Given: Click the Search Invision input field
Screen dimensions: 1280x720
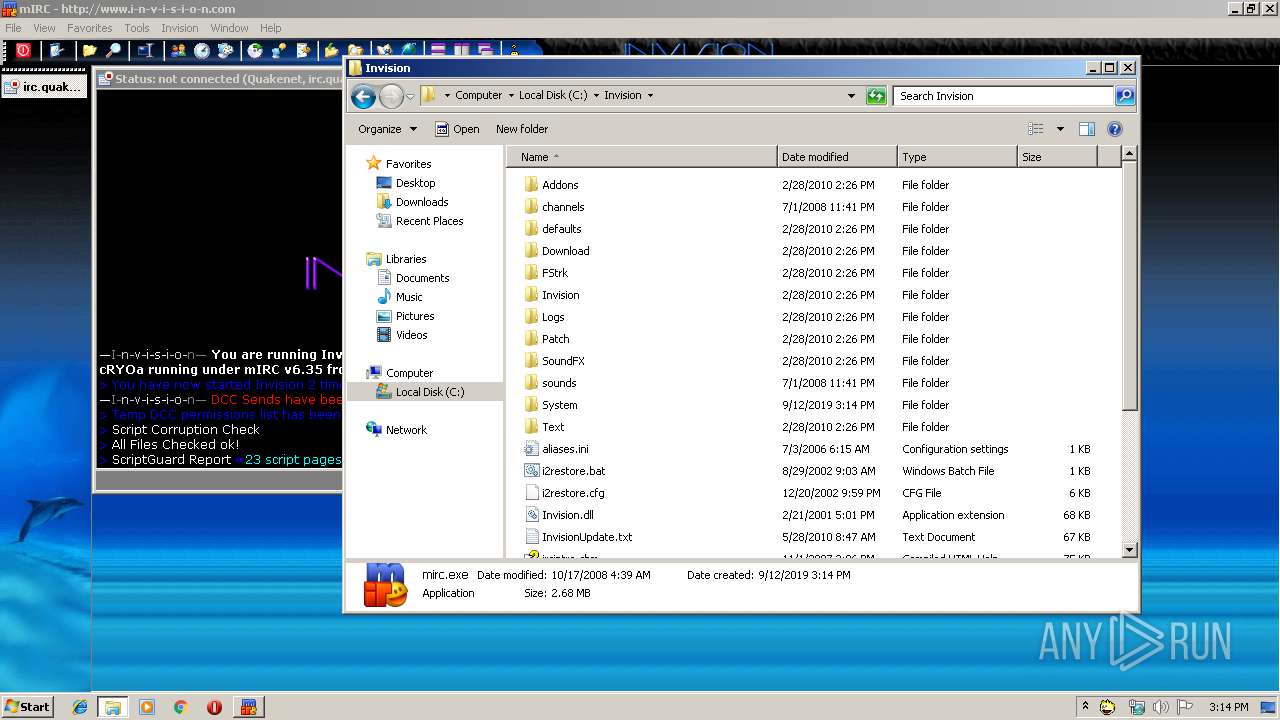Looking at the screenshot, I should tap(1003, 96).
